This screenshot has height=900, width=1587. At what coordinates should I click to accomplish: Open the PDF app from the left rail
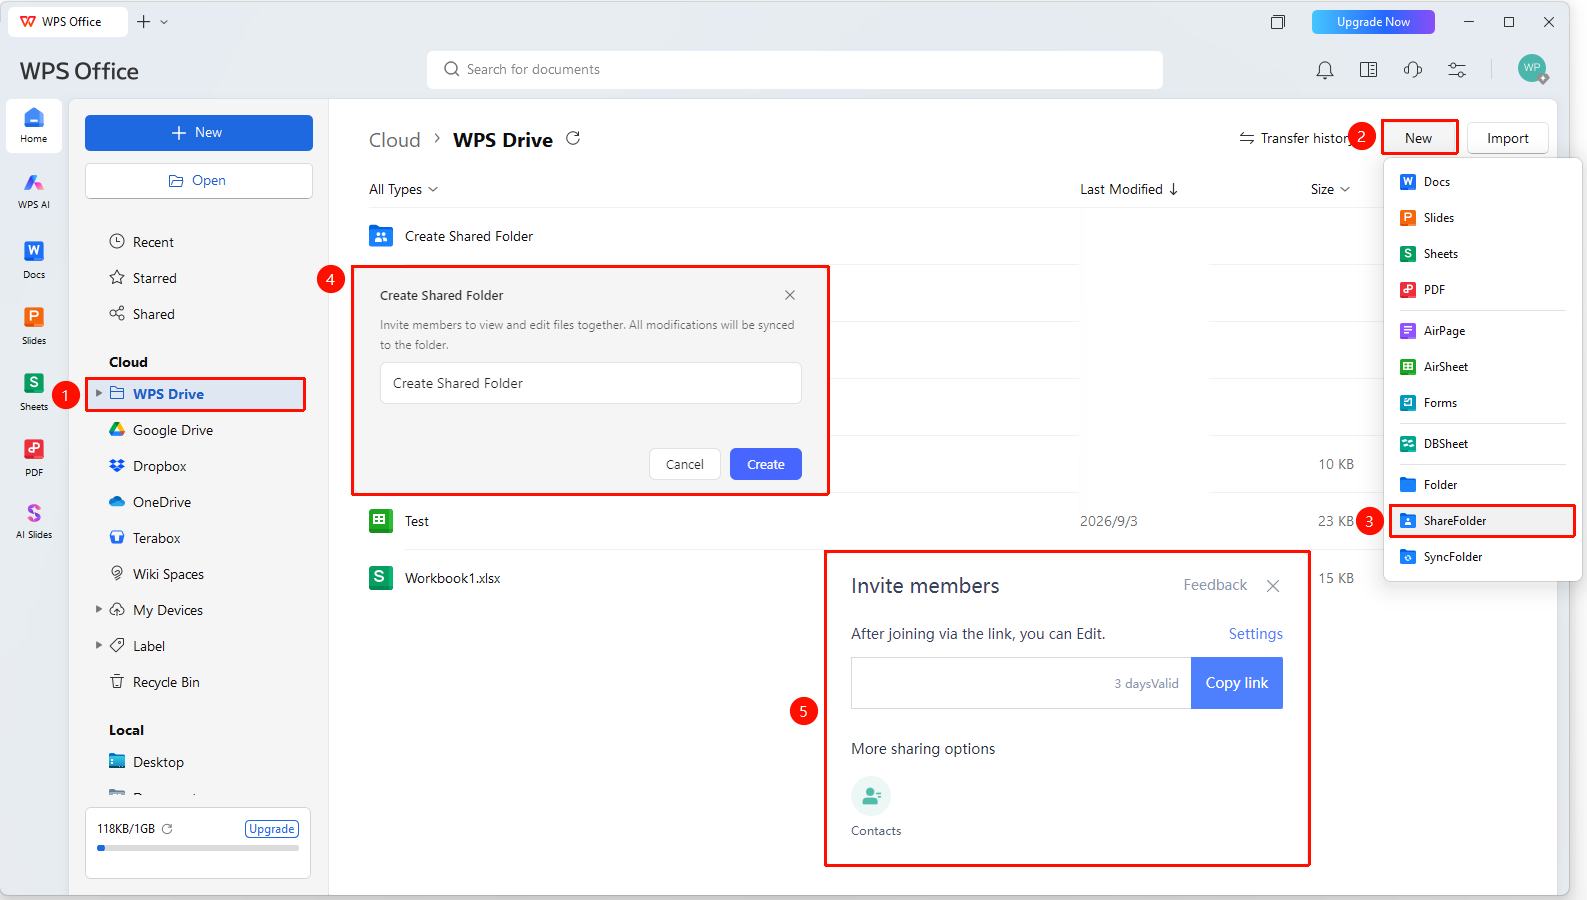click(34, 457)
